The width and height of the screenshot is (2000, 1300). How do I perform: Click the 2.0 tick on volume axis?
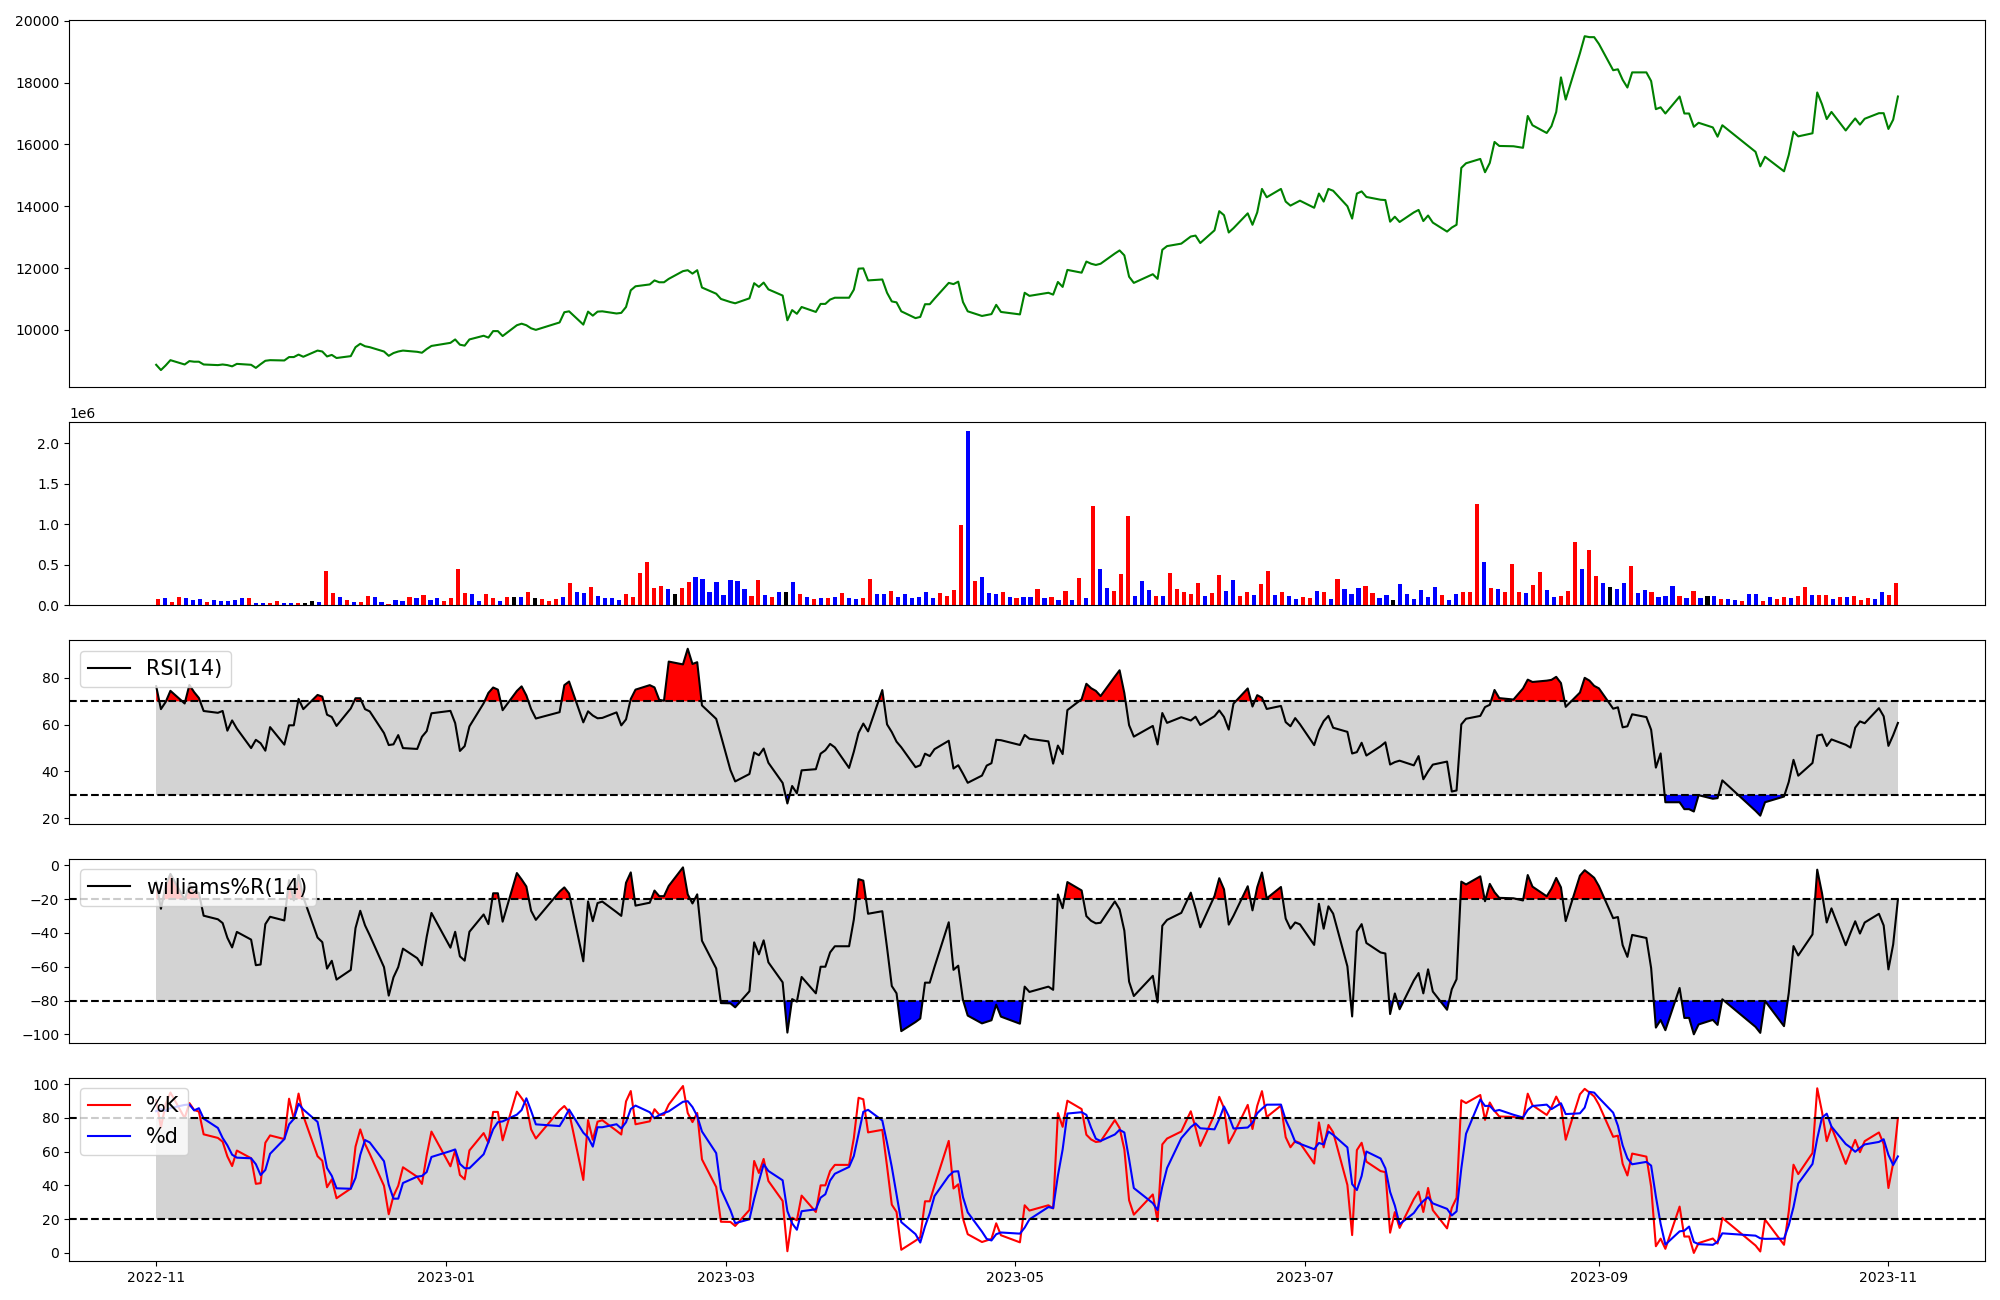(46, 444)
